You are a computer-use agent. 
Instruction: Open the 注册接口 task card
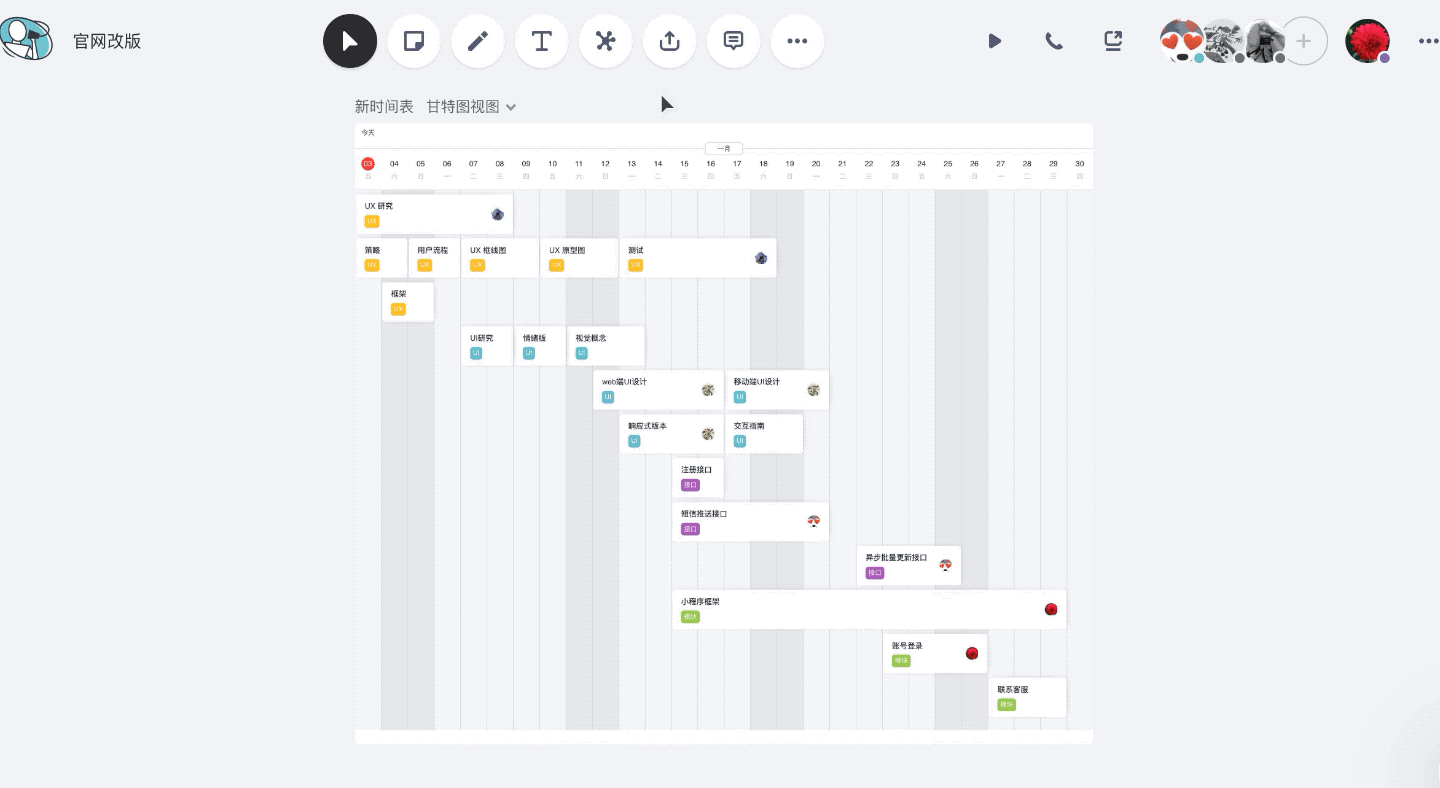pyautogui.click(x=698, y=478)
